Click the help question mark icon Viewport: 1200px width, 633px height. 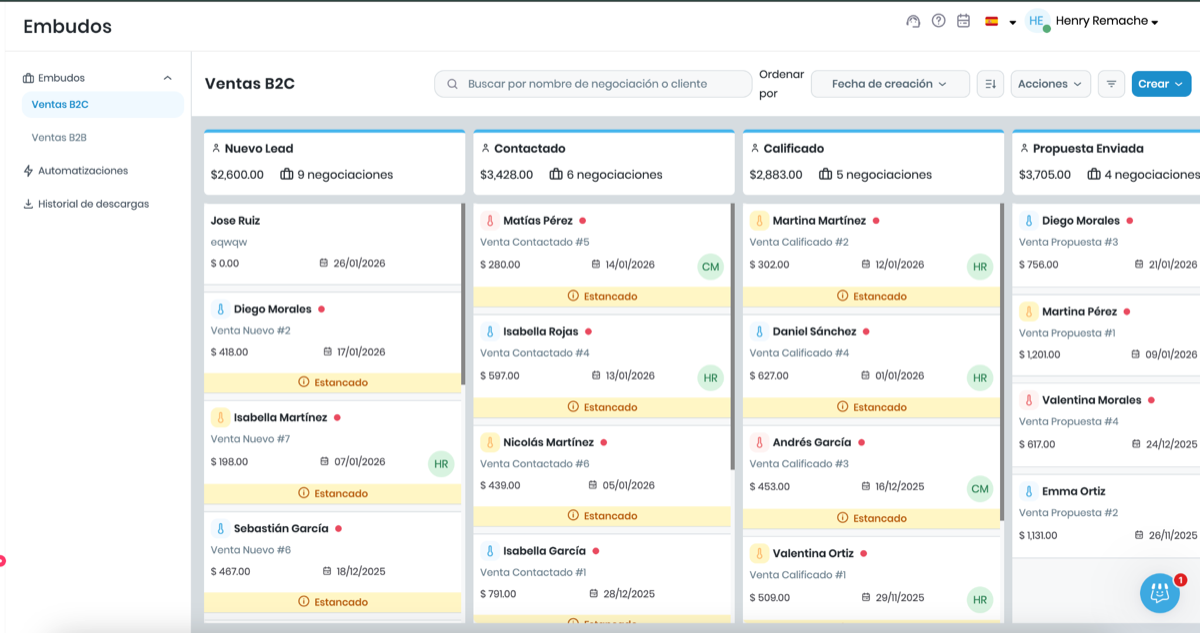click(x=938, y=21)
